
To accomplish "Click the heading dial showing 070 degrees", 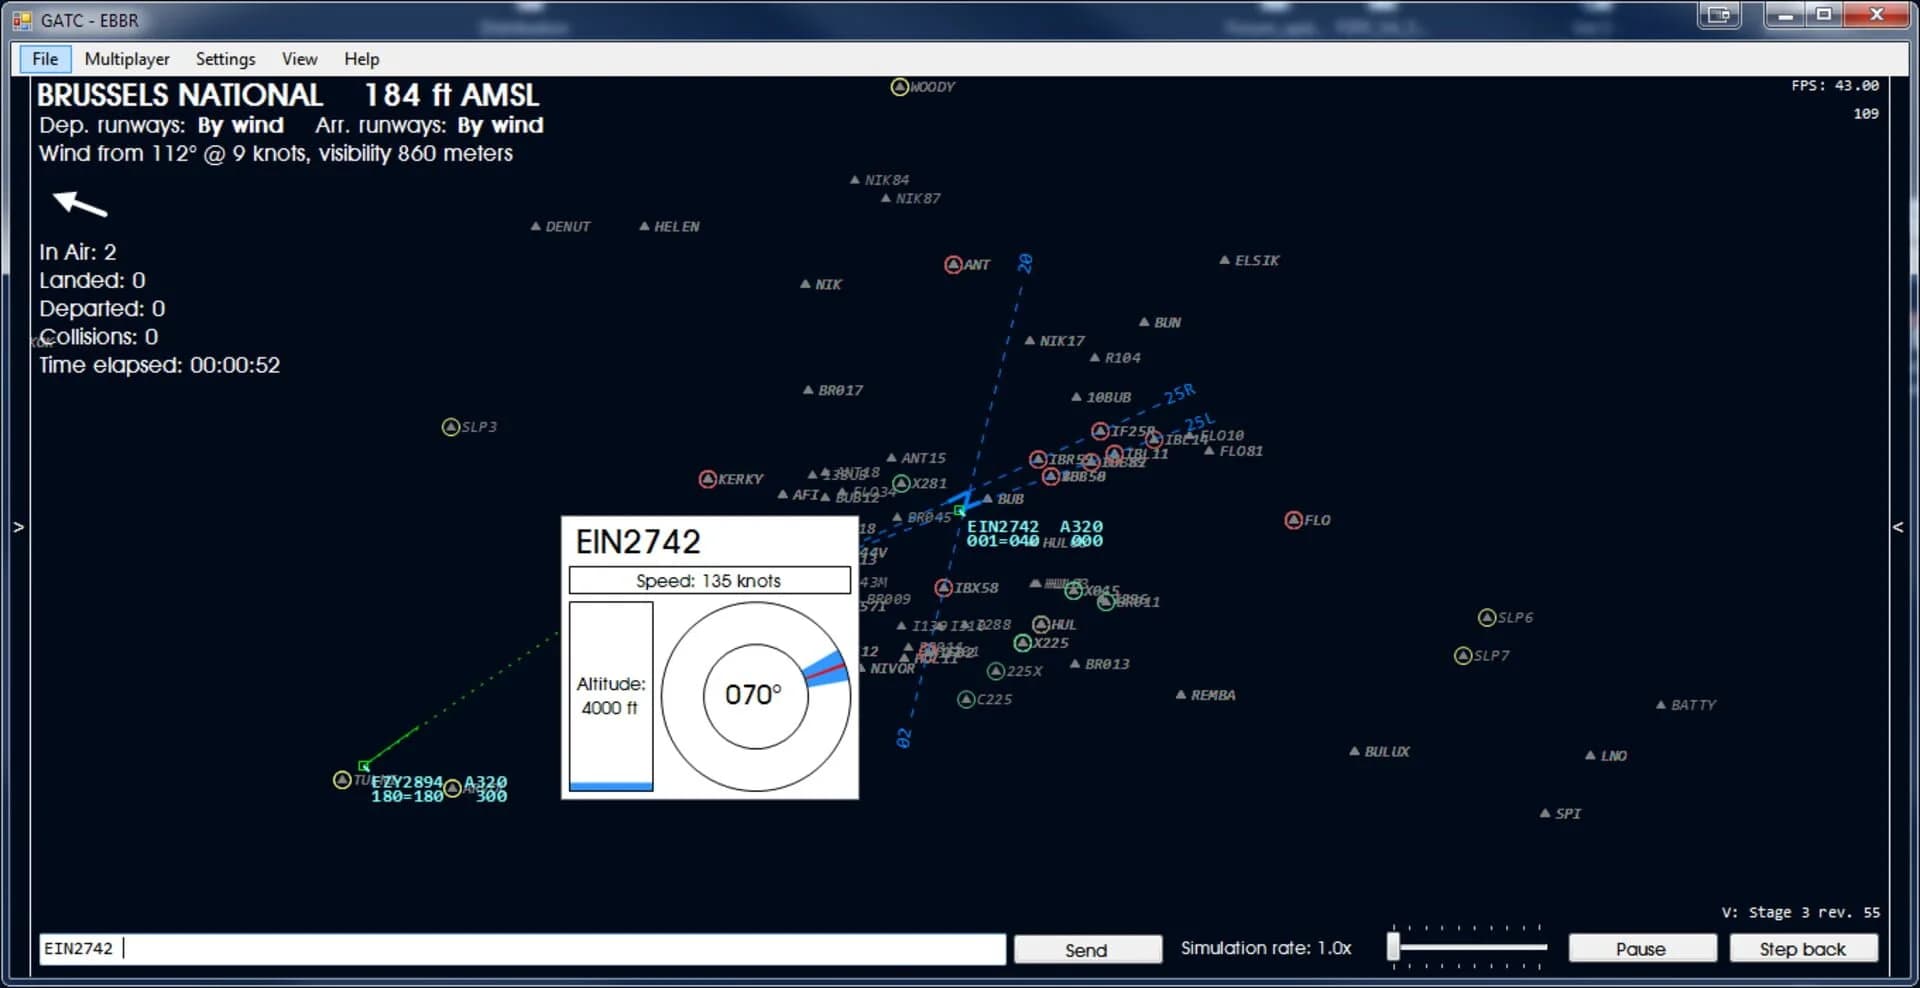I will tap(757, 694).
